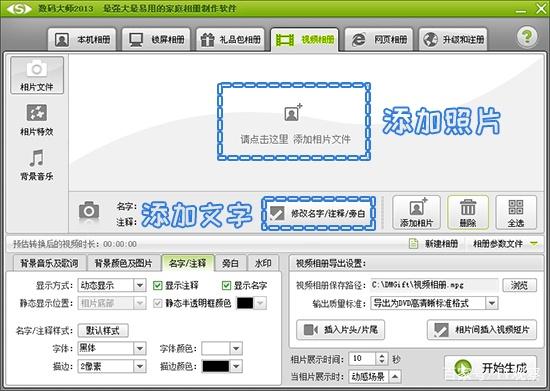The width and height of the screenshot is (550, 391).
Task: Click the green help question mark icon
Action: pos(527,36)
